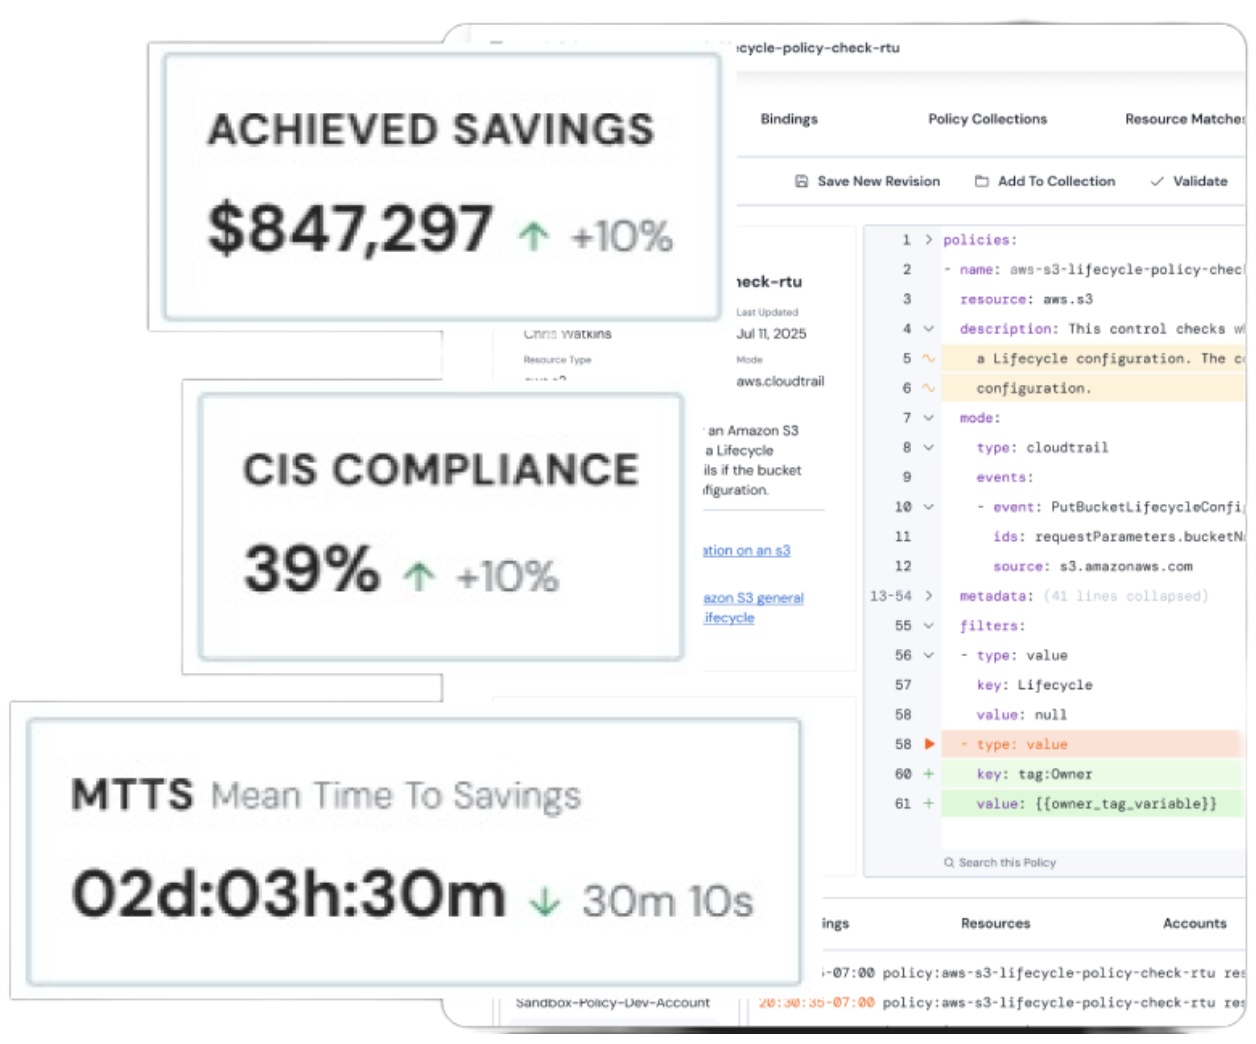Click the checkmark icon before Validate
The width and height of the screenshot is (1256, 1044).
(x=1158, y=180)
